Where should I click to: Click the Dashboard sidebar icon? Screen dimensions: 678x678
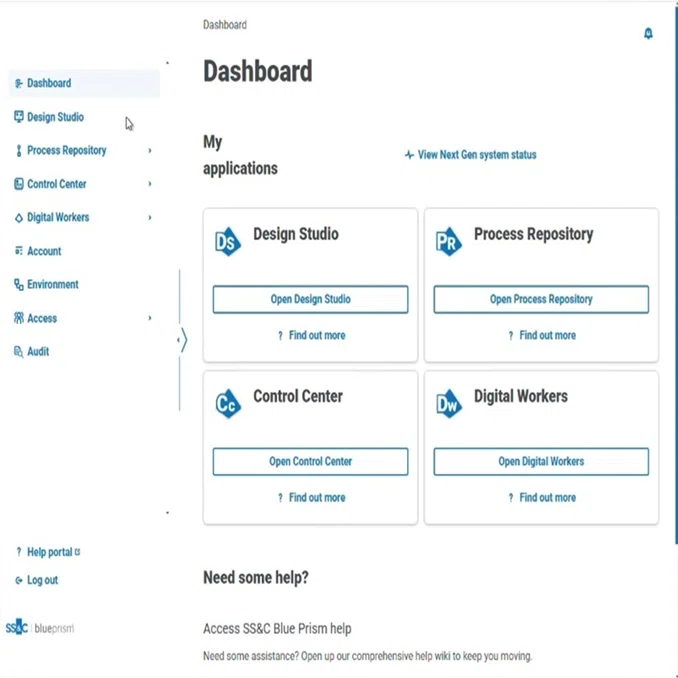(x=18, y=83)
